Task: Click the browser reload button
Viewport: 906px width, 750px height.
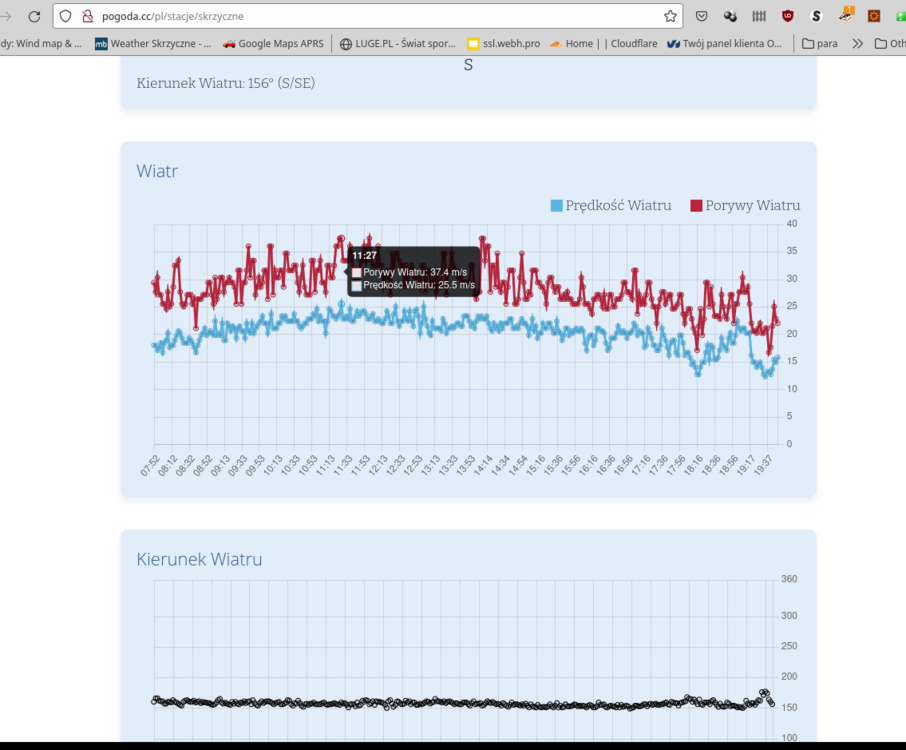Action: point(34,16)
